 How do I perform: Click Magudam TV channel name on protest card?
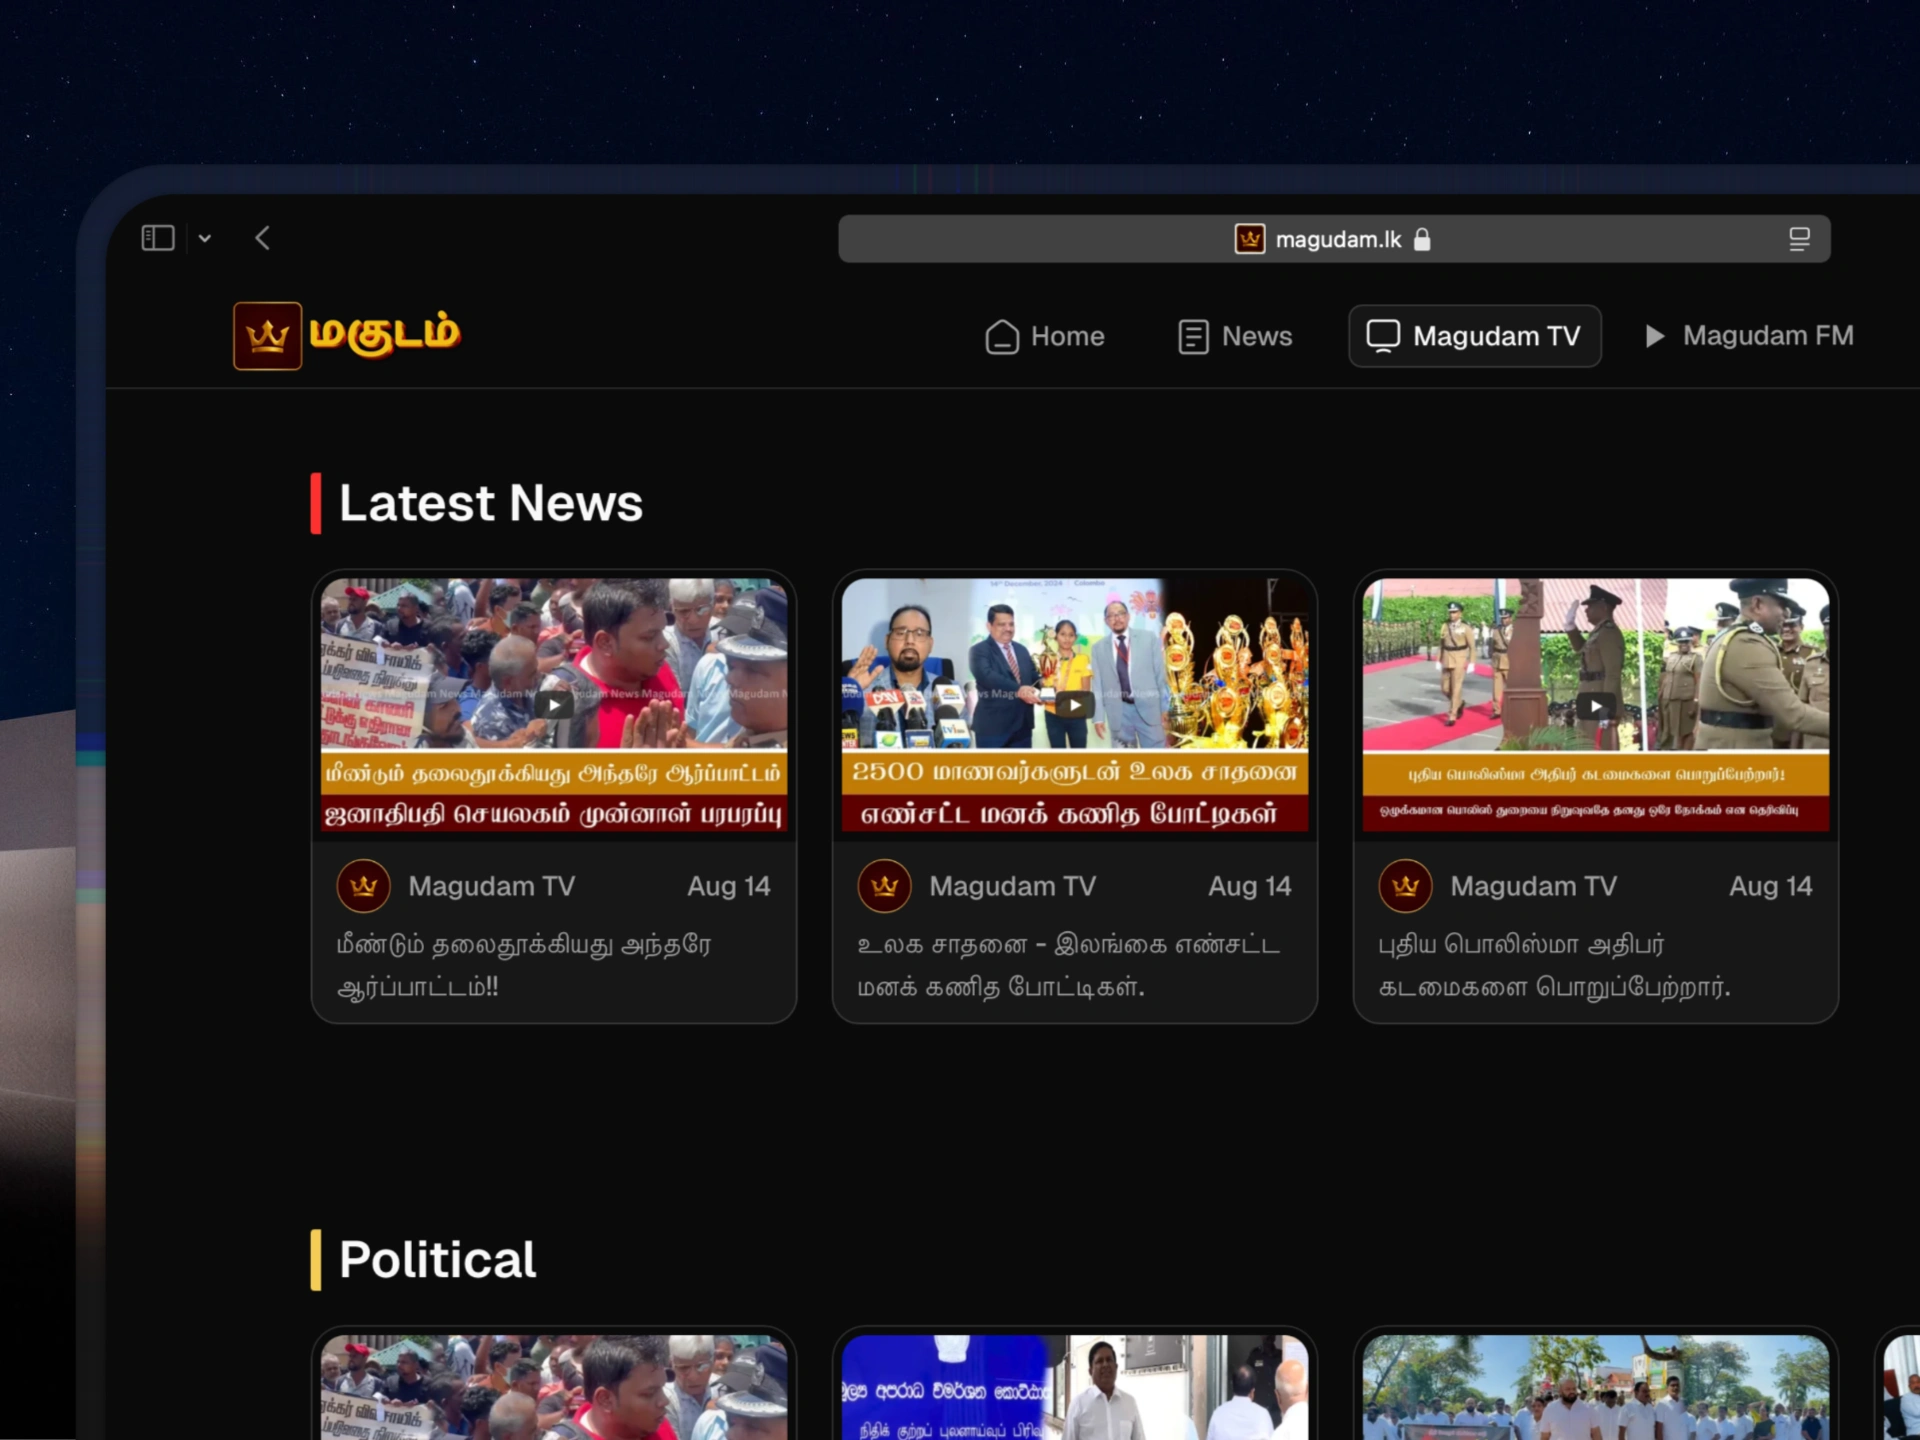(x=492, y=886)
